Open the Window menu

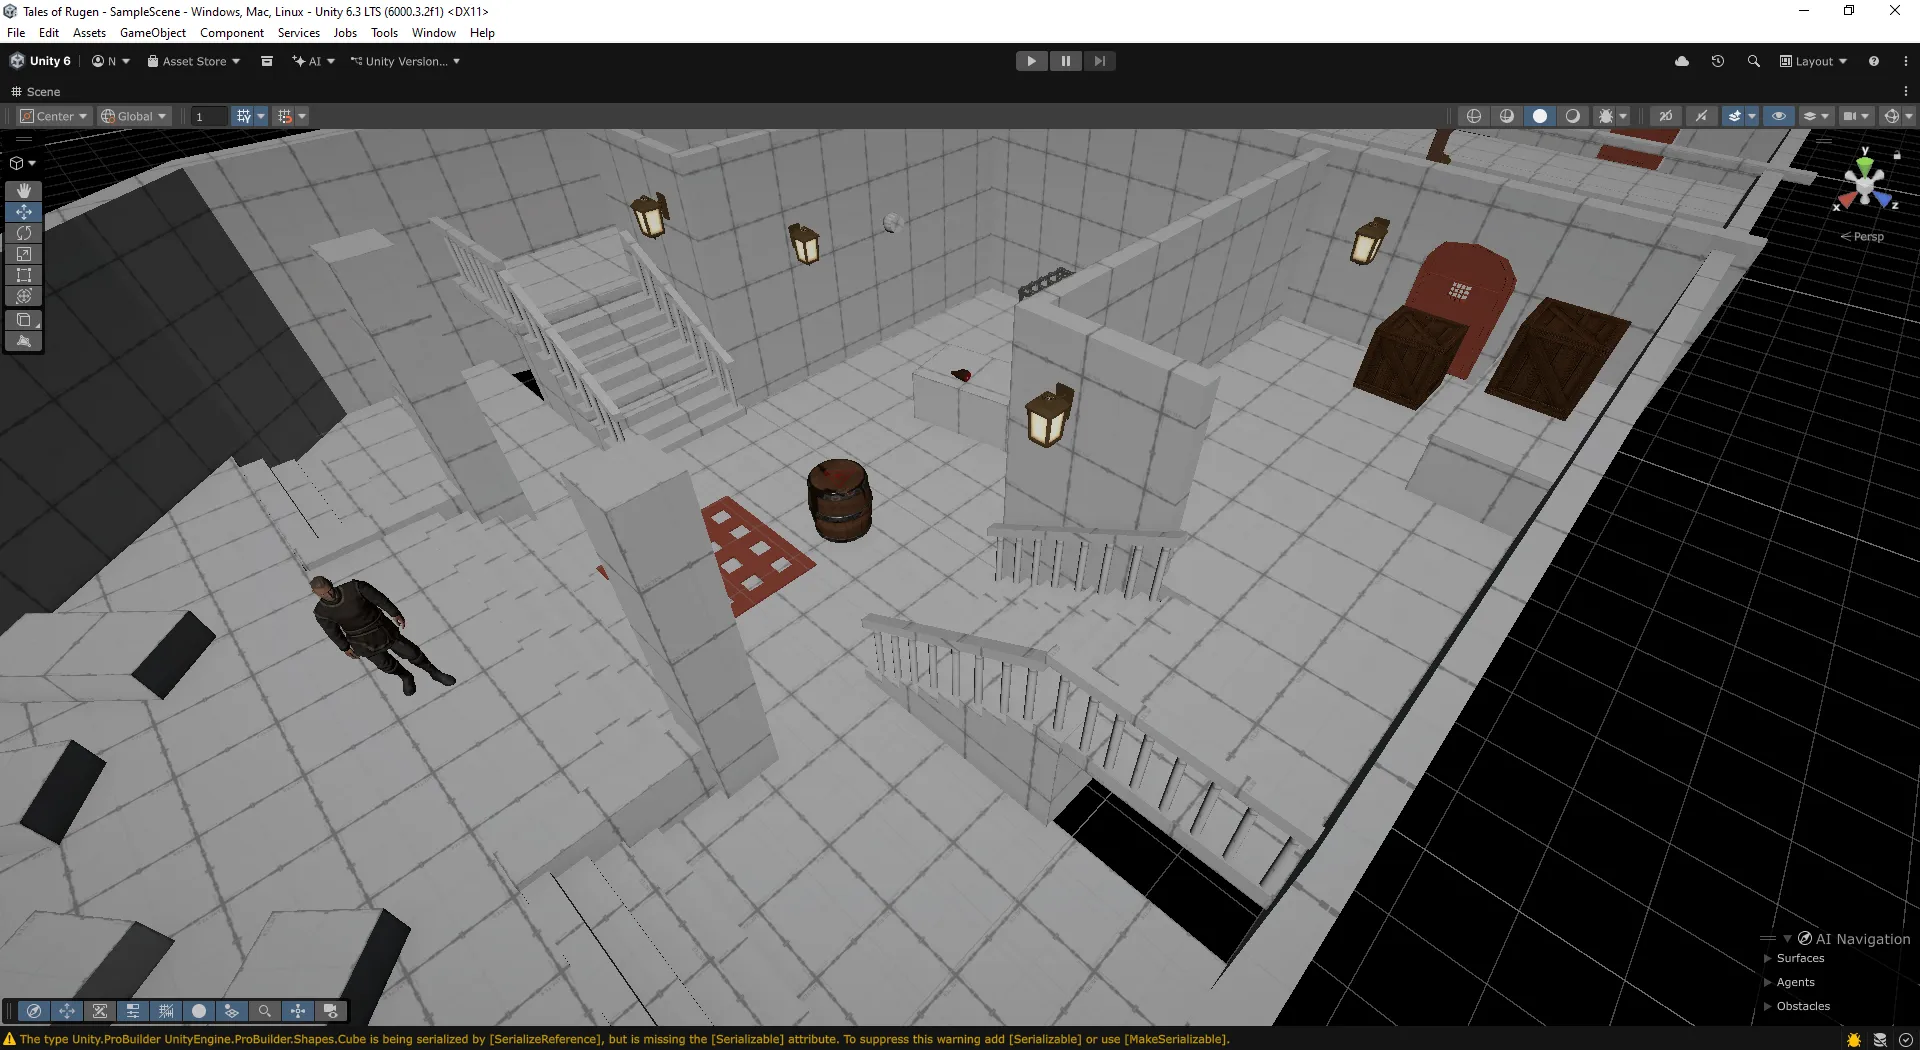tap(433, 33)
